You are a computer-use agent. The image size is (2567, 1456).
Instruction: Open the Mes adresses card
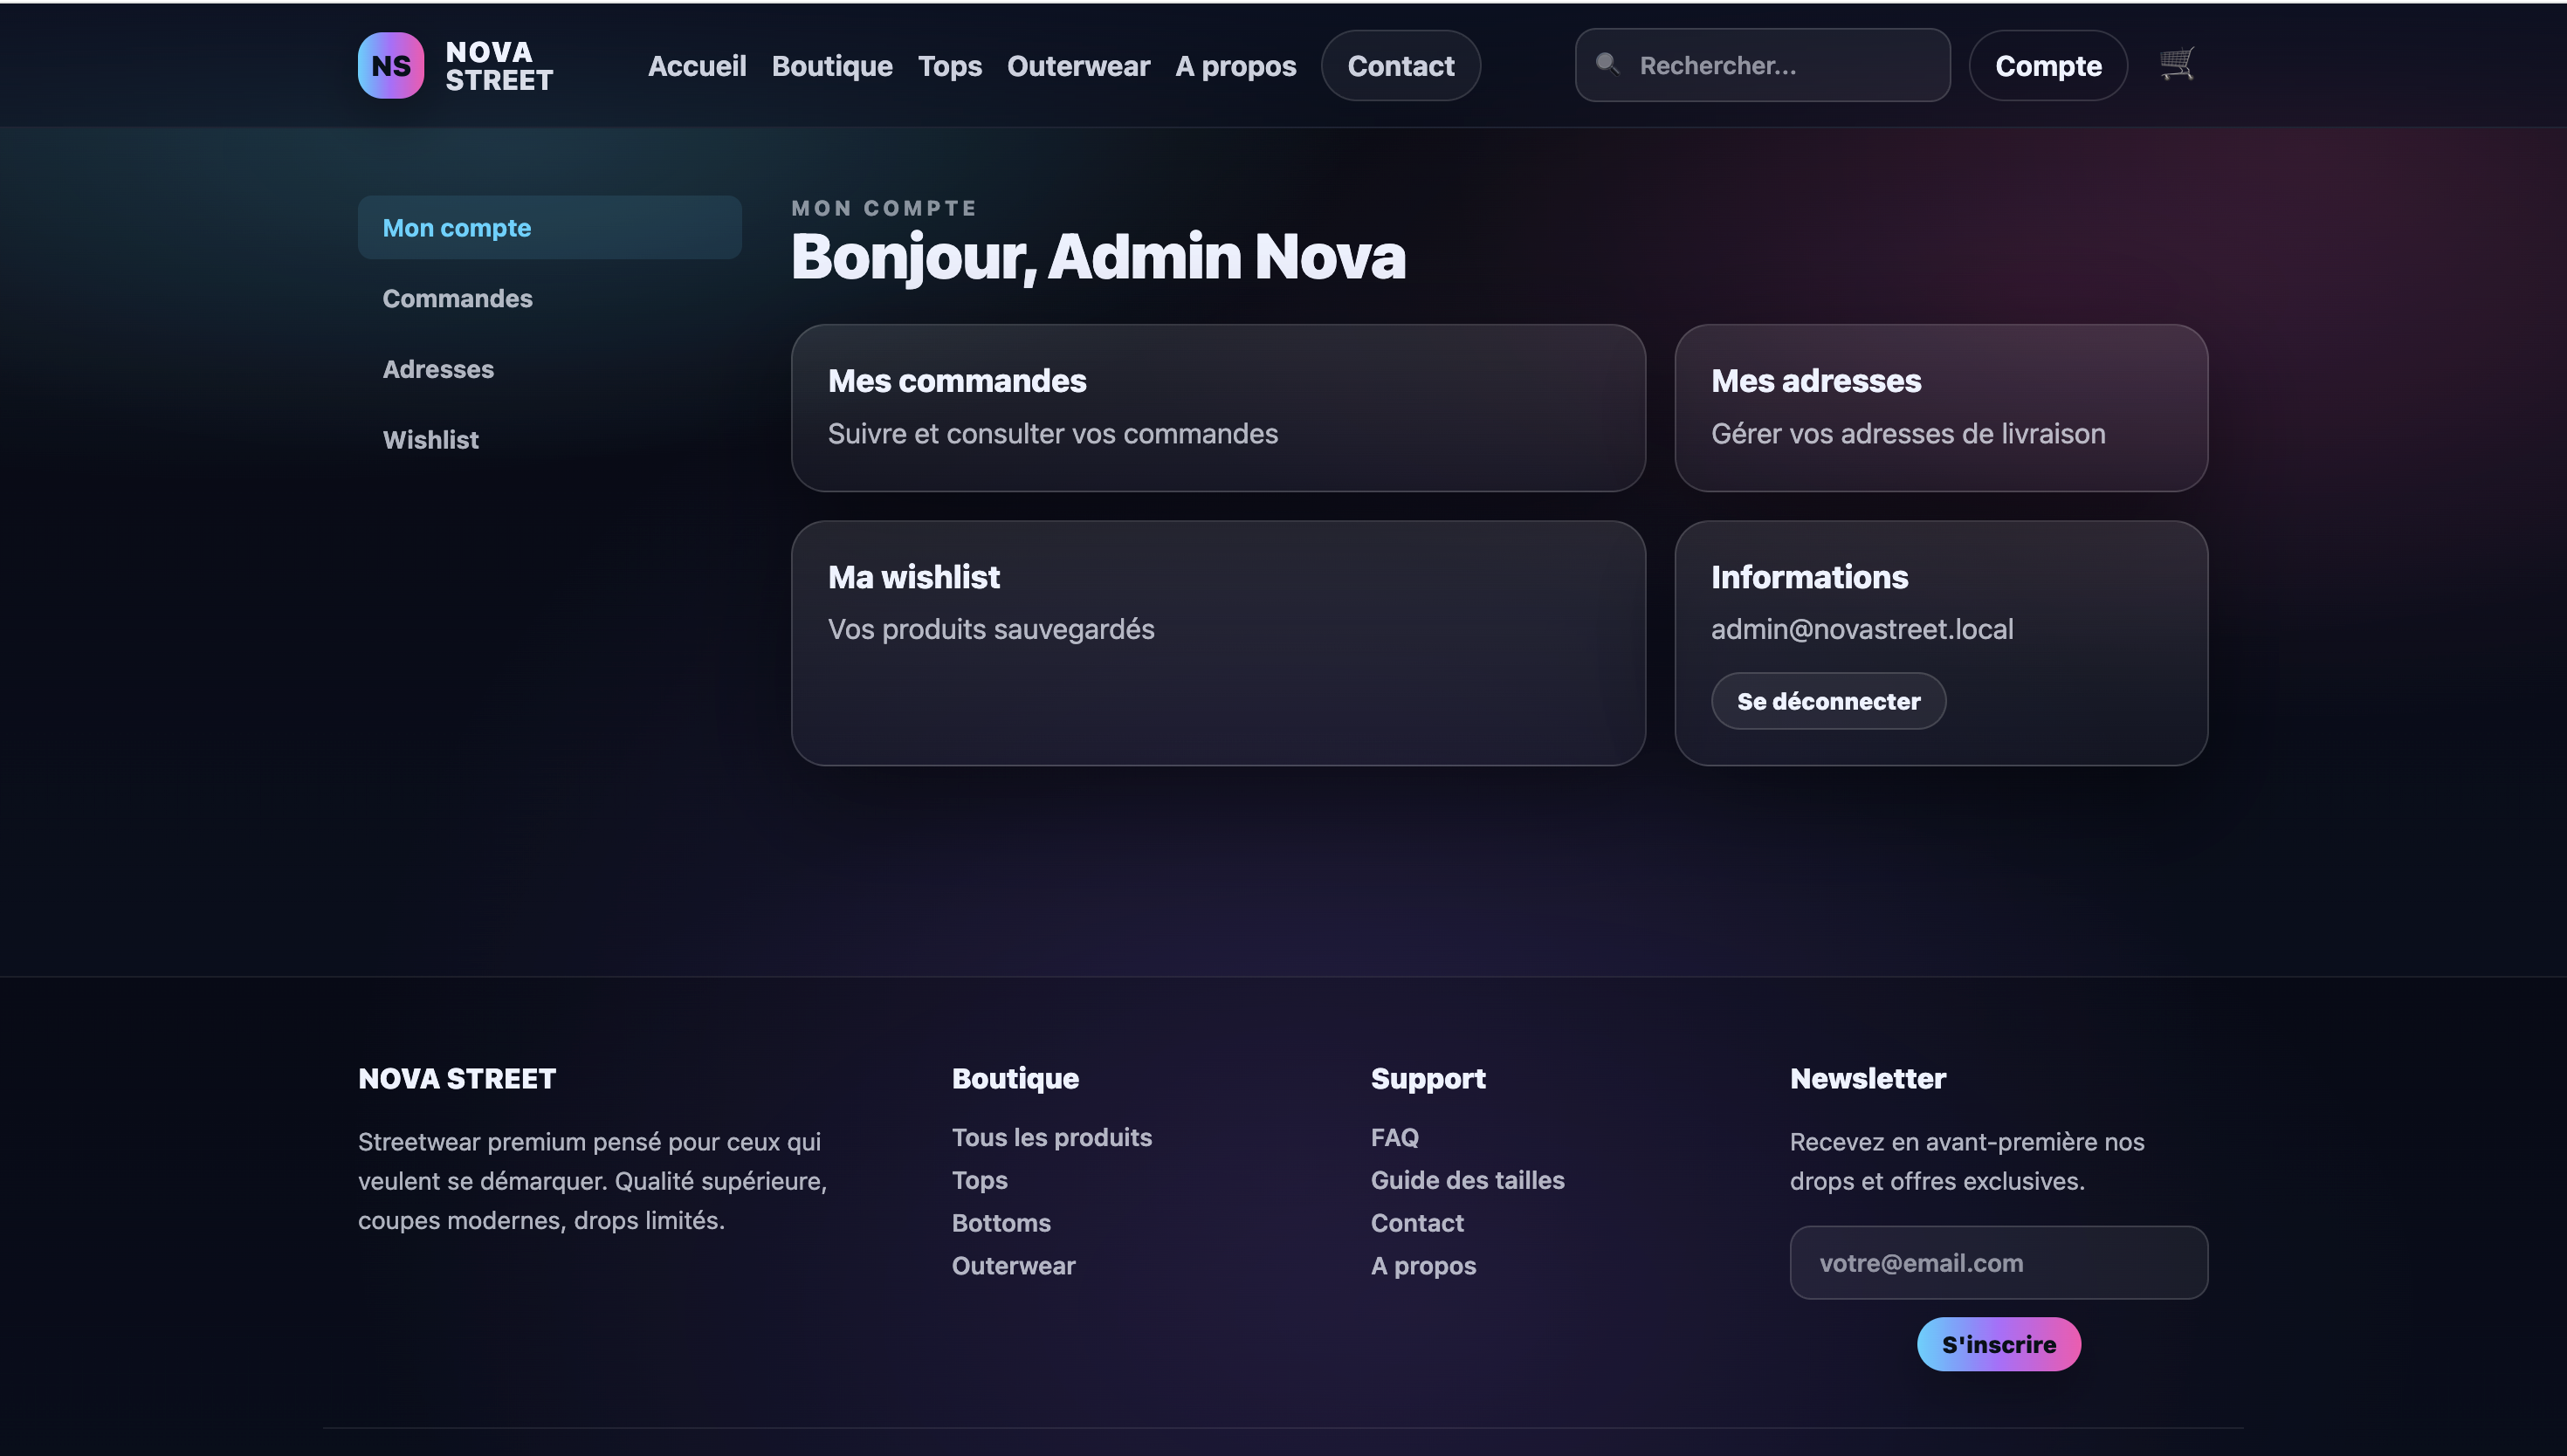pyautogui.click(x=1940, y=407)
